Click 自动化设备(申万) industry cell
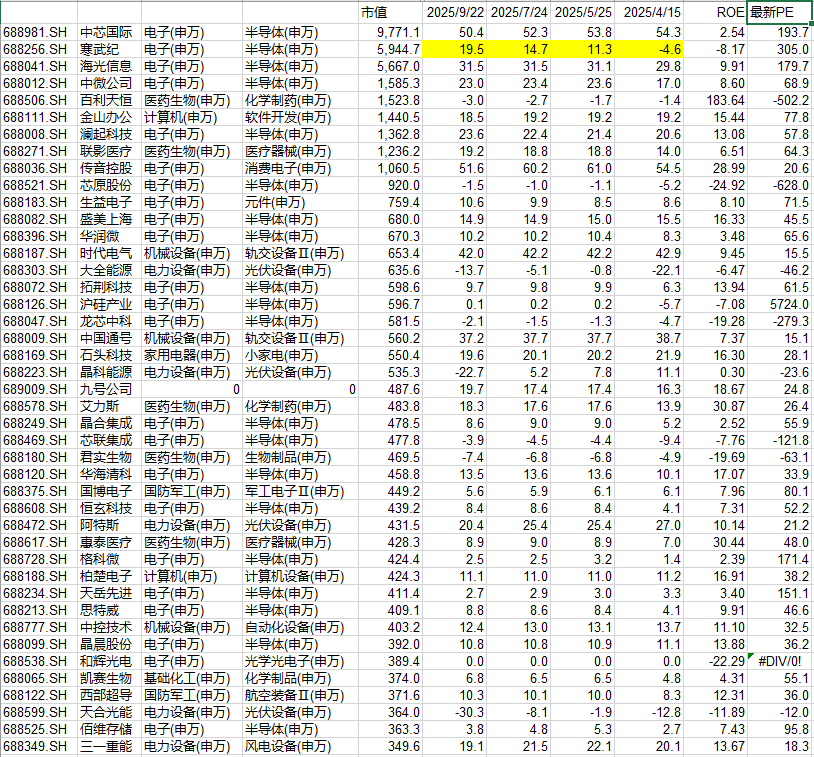The height and width of the screenshot is (757, 814). pos(300,628)
